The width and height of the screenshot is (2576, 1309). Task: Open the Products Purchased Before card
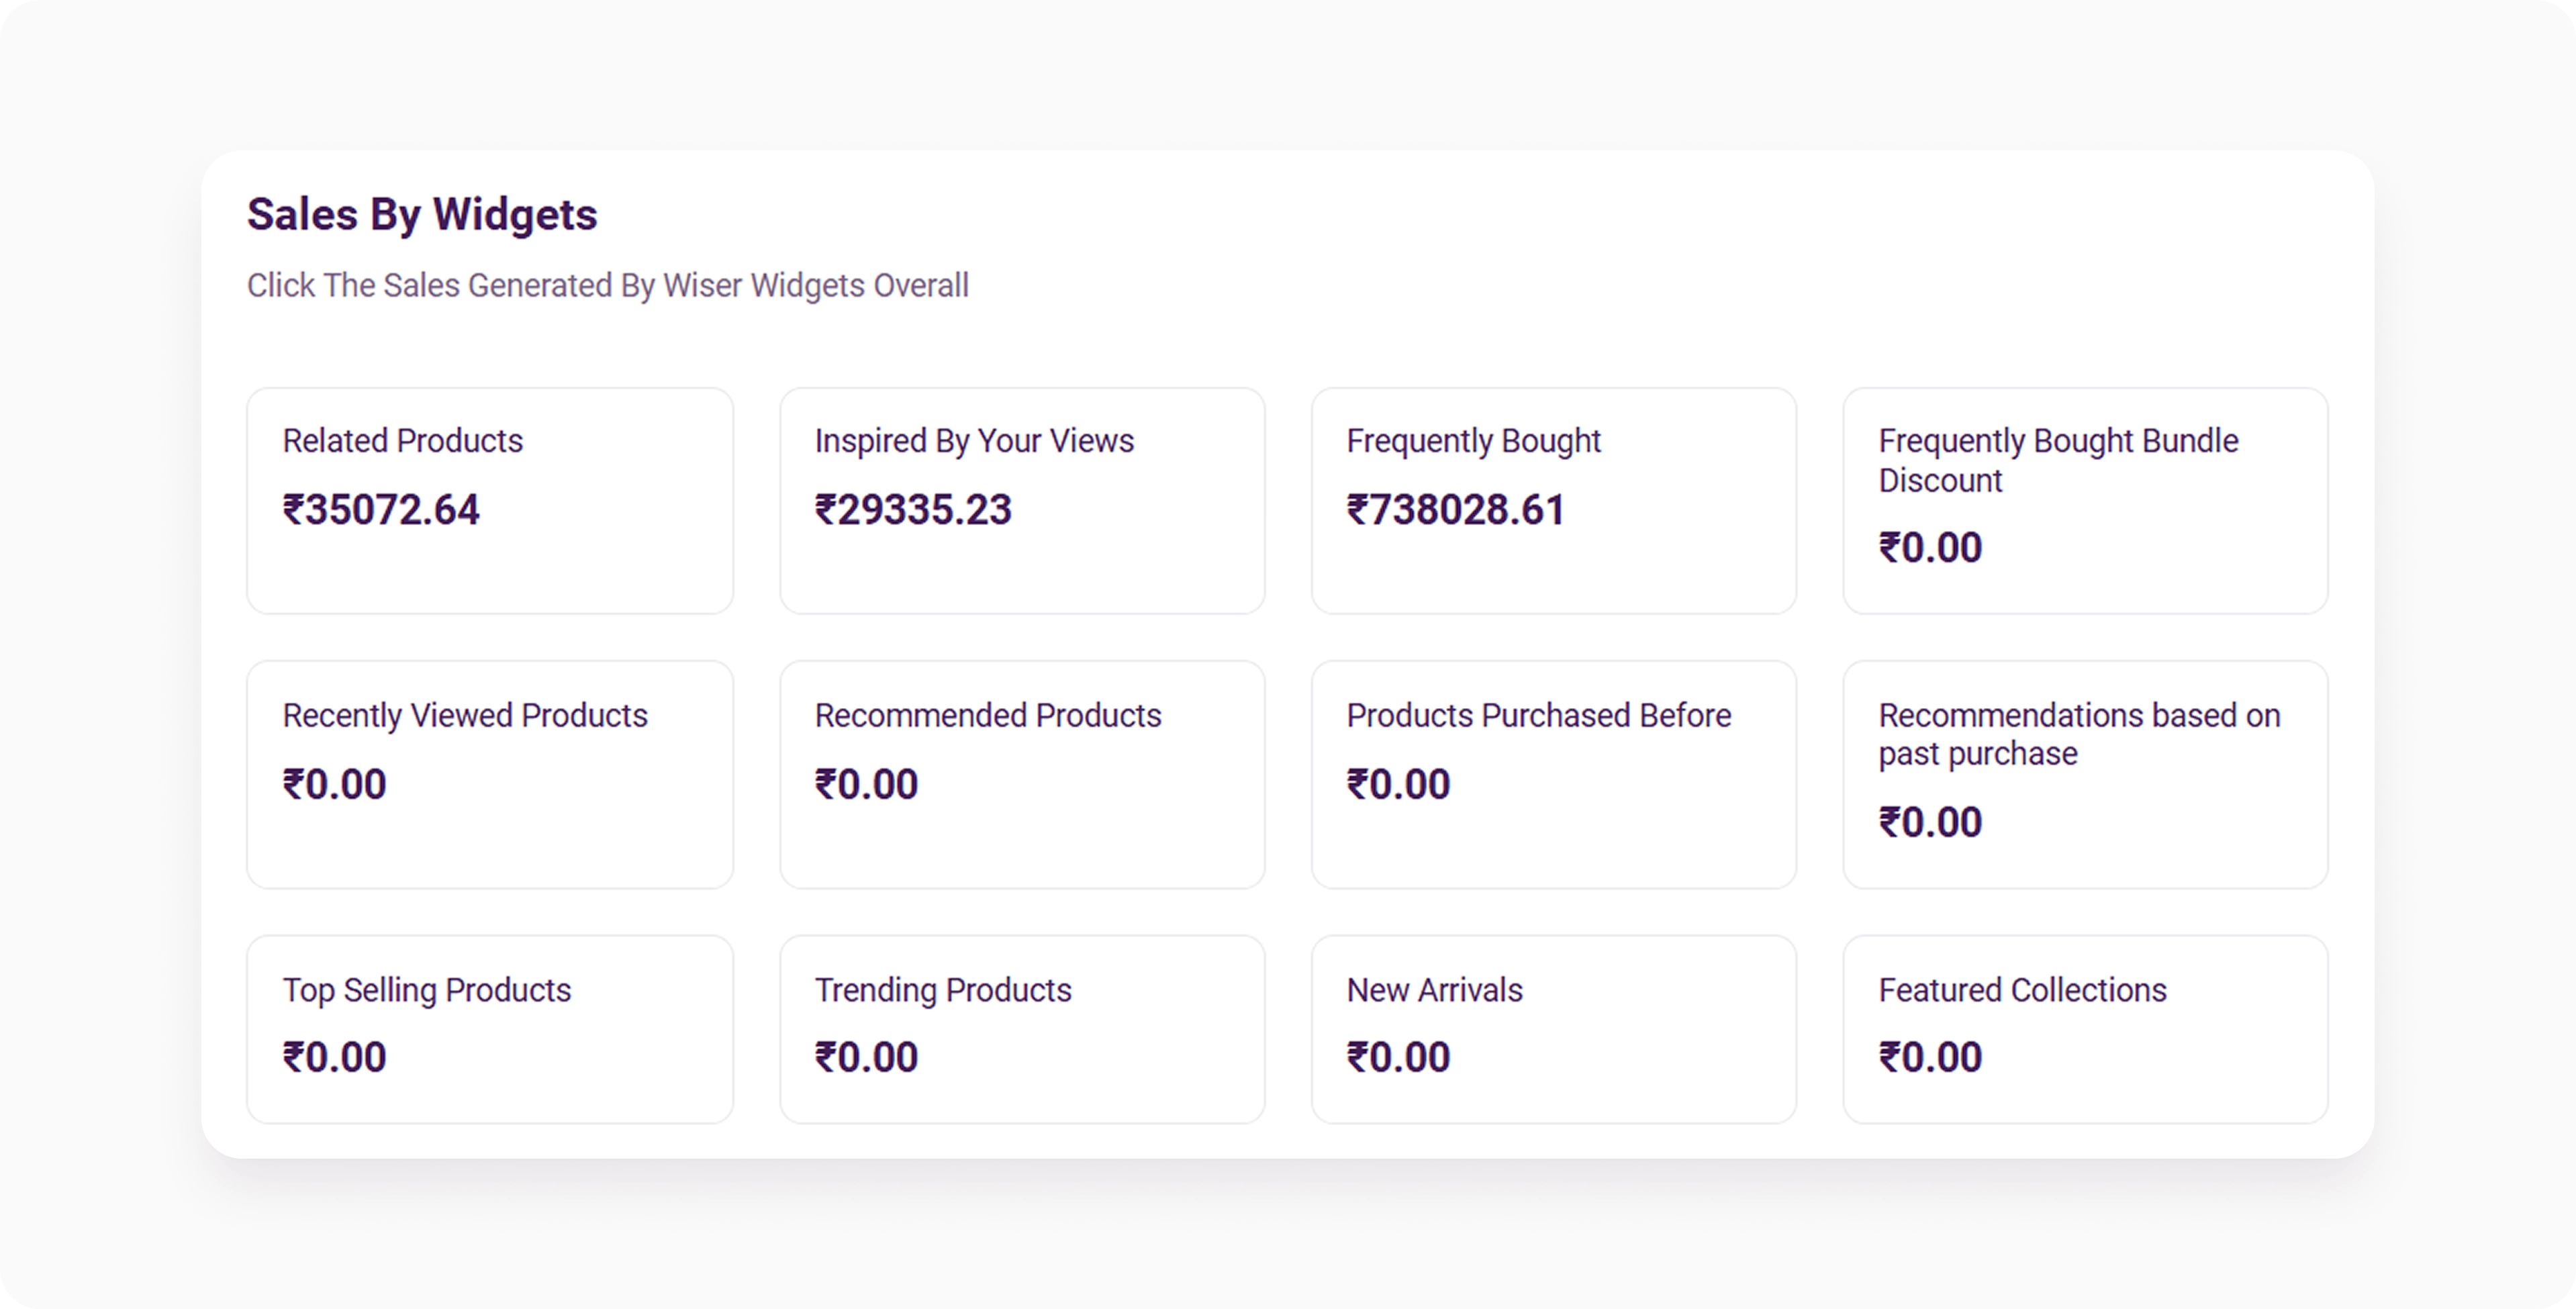1554,774
